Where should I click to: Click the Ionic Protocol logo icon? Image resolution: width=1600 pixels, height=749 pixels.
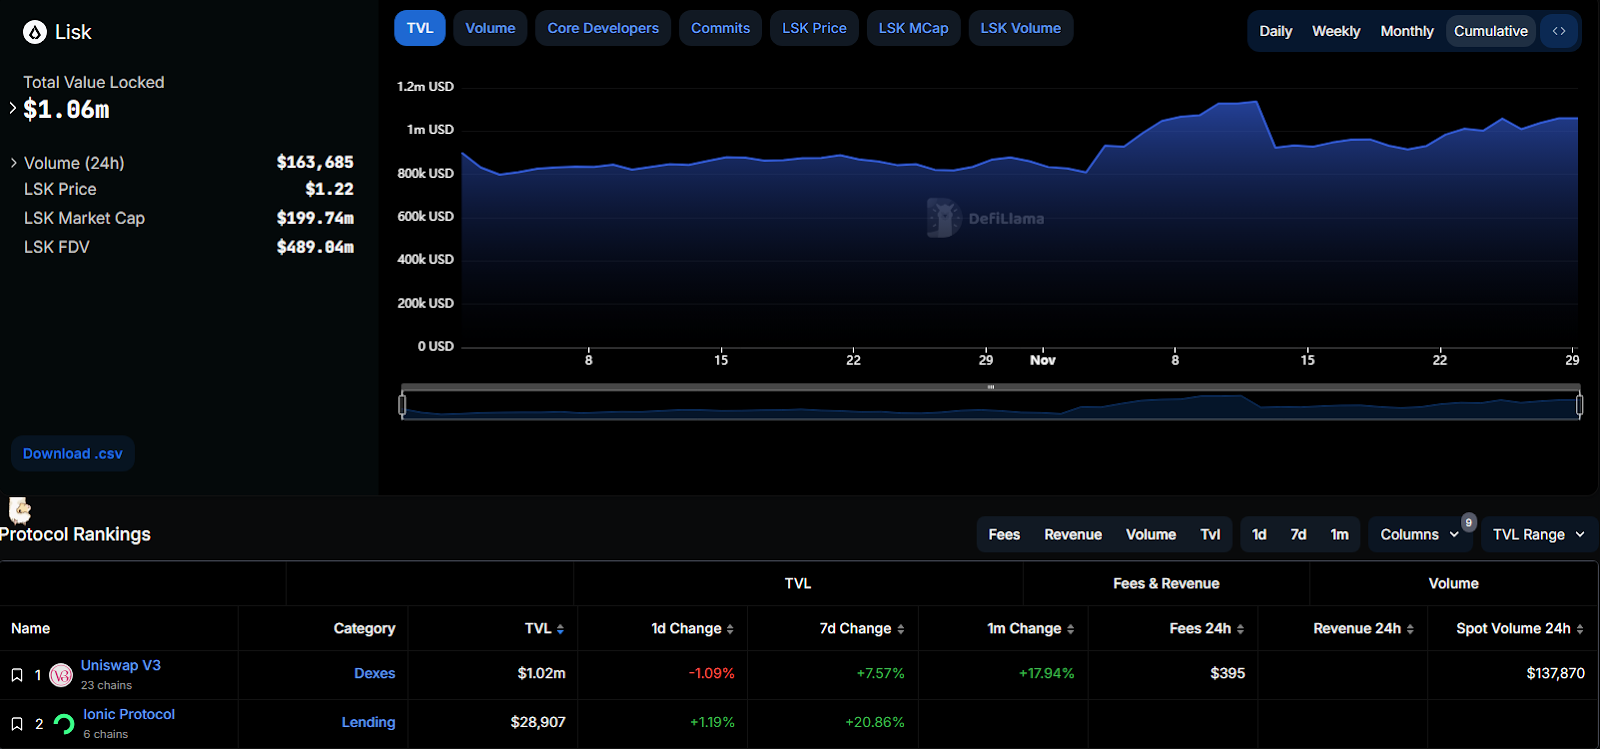[64, 724]
